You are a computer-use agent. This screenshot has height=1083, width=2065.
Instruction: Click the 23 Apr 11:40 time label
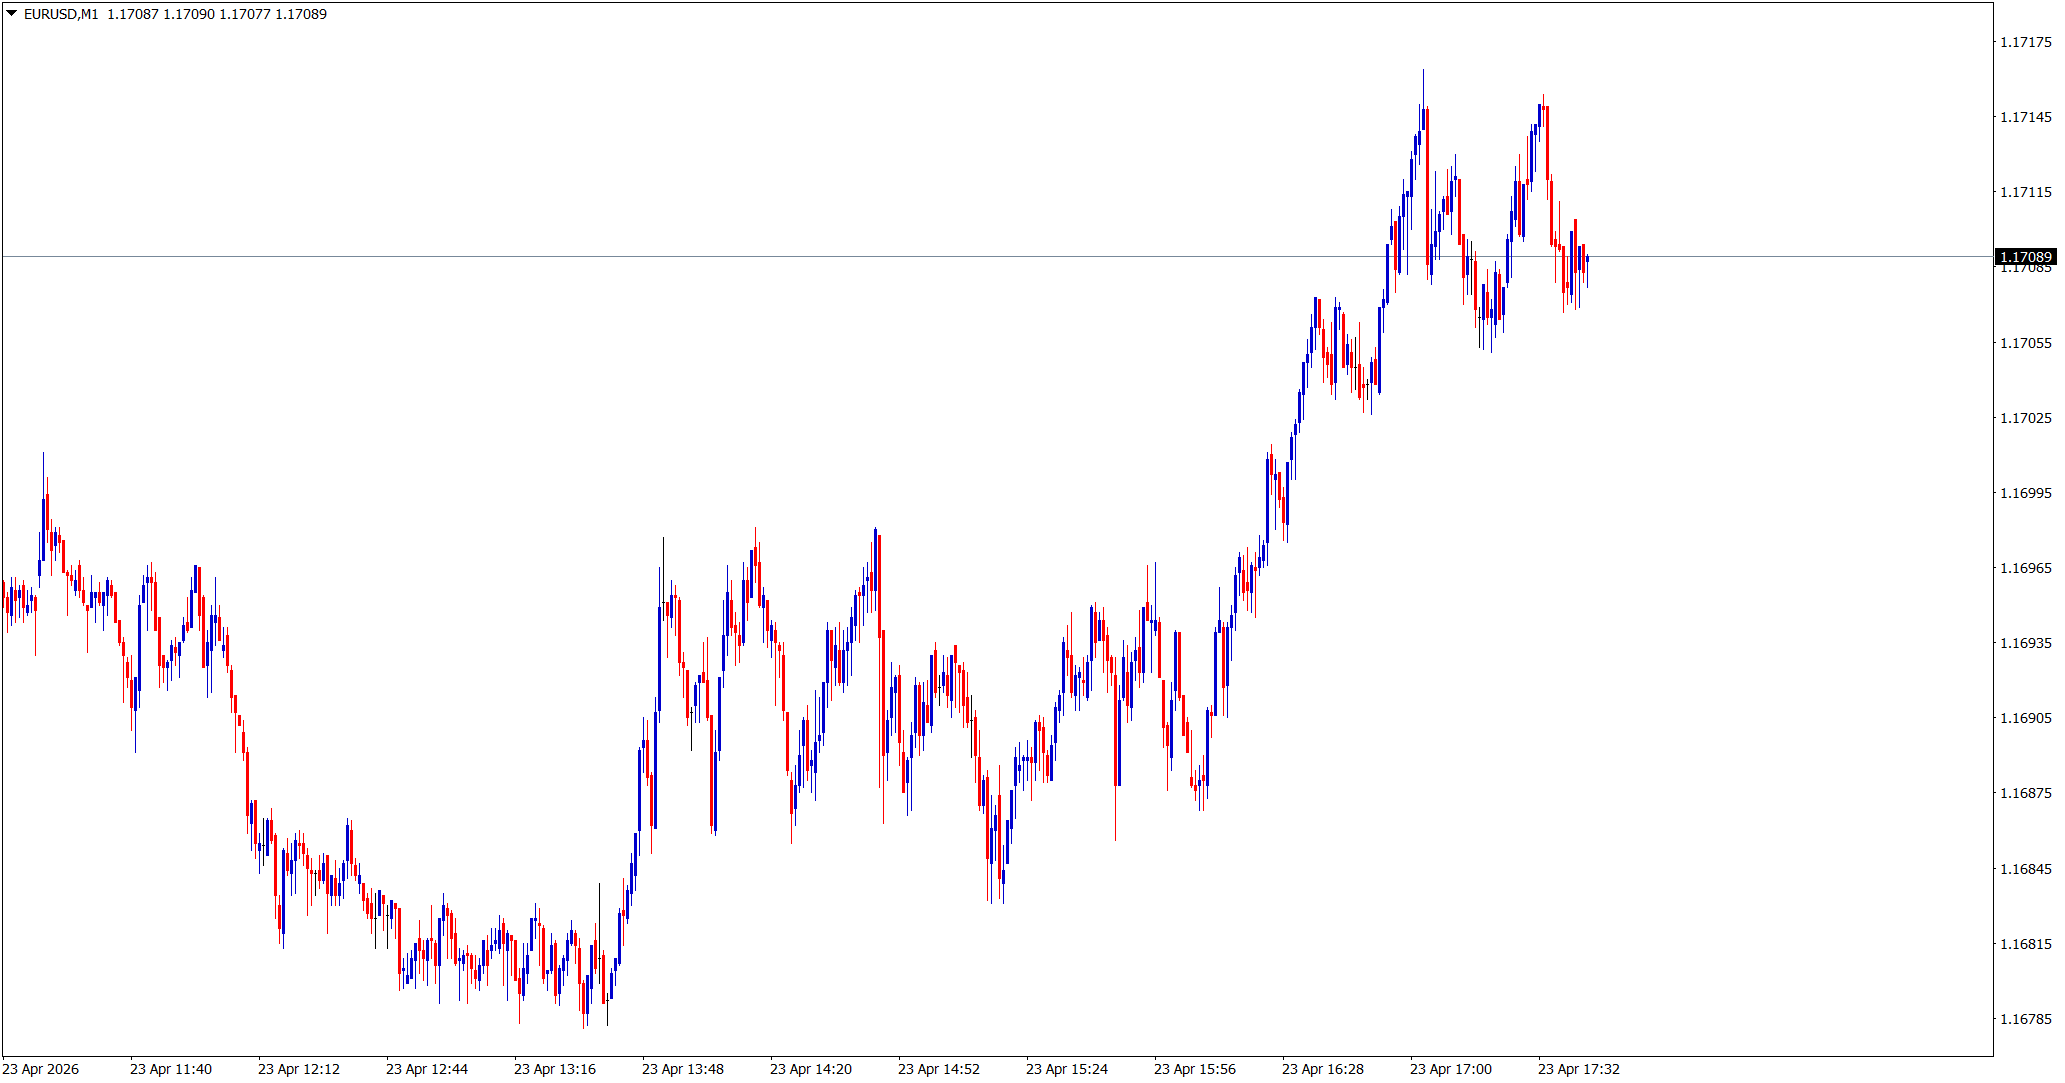171,1069
